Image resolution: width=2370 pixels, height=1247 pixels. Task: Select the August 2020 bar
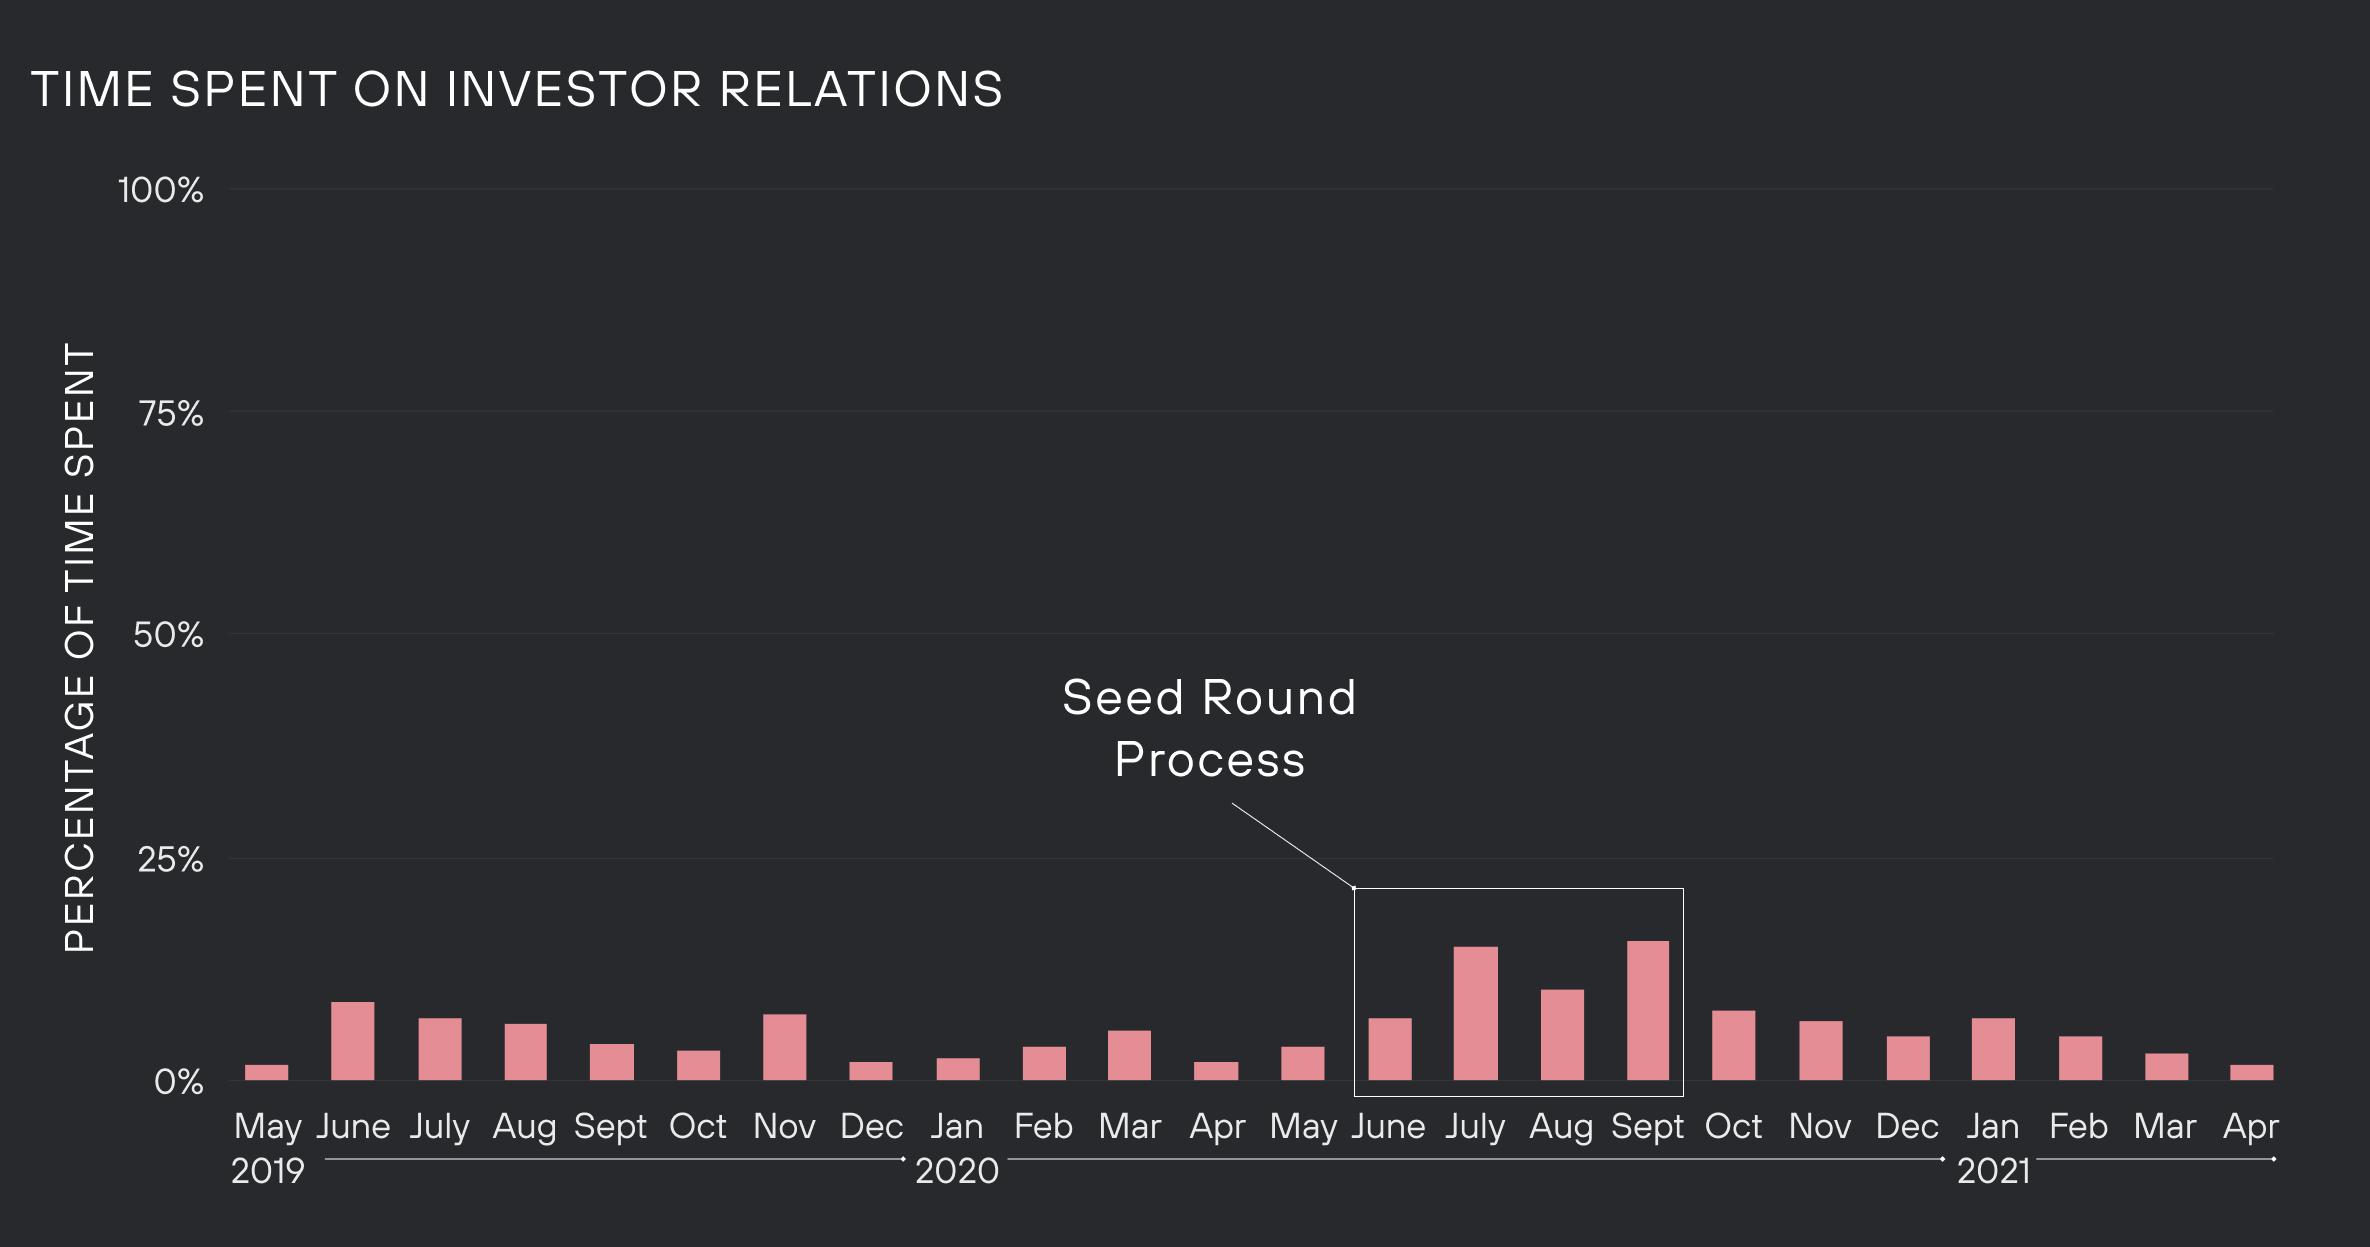click(1562, 1035)
